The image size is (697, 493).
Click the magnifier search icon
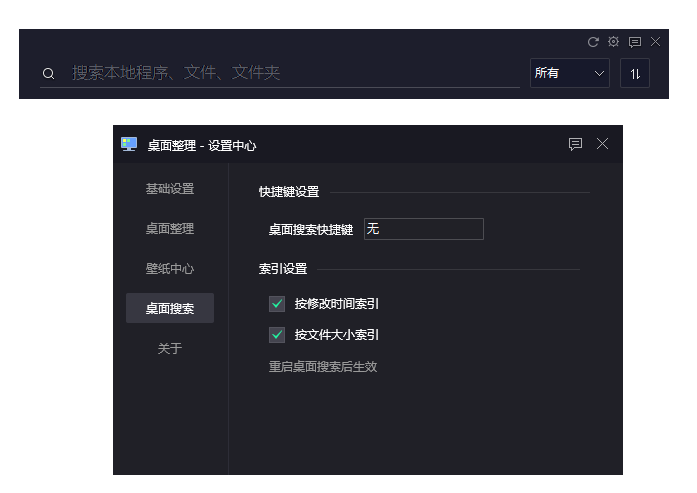48,73
